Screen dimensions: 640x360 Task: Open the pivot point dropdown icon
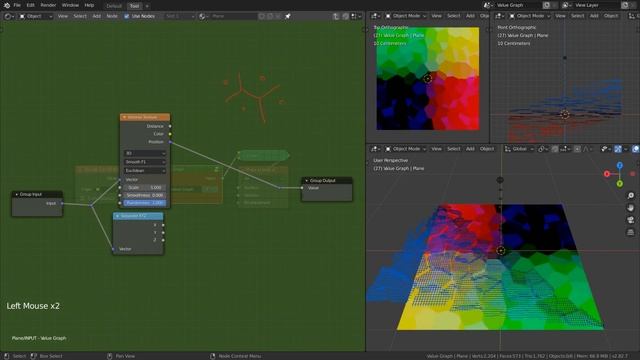[543, 149]
